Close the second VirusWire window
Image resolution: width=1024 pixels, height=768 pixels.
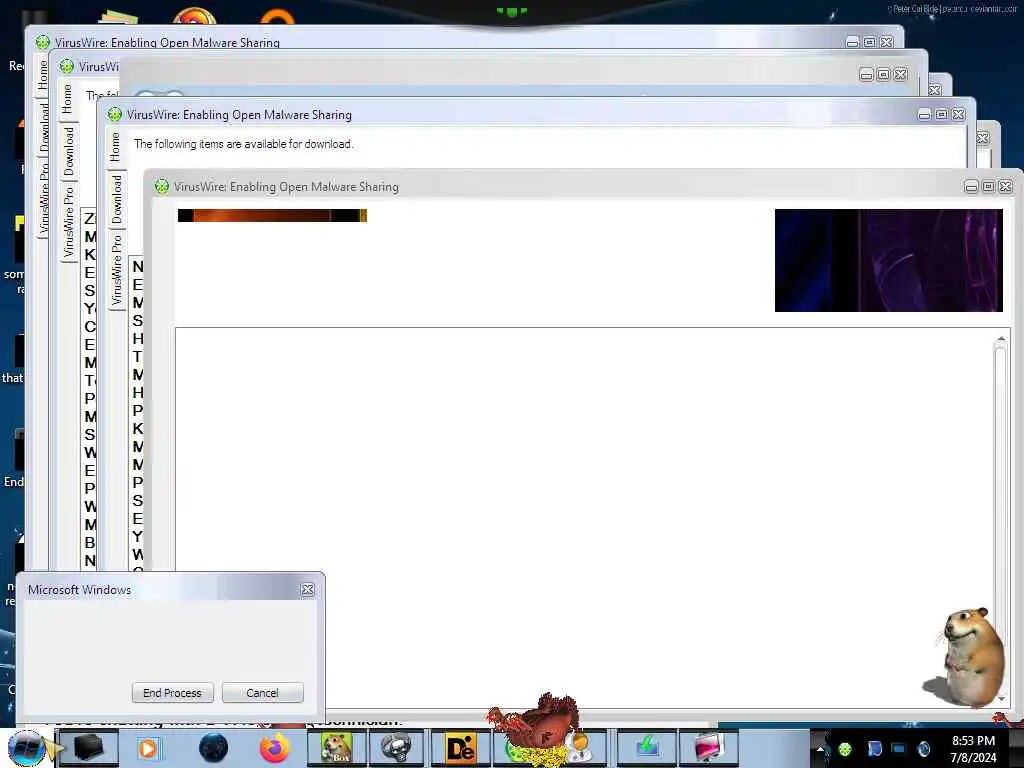click(900, 74)
